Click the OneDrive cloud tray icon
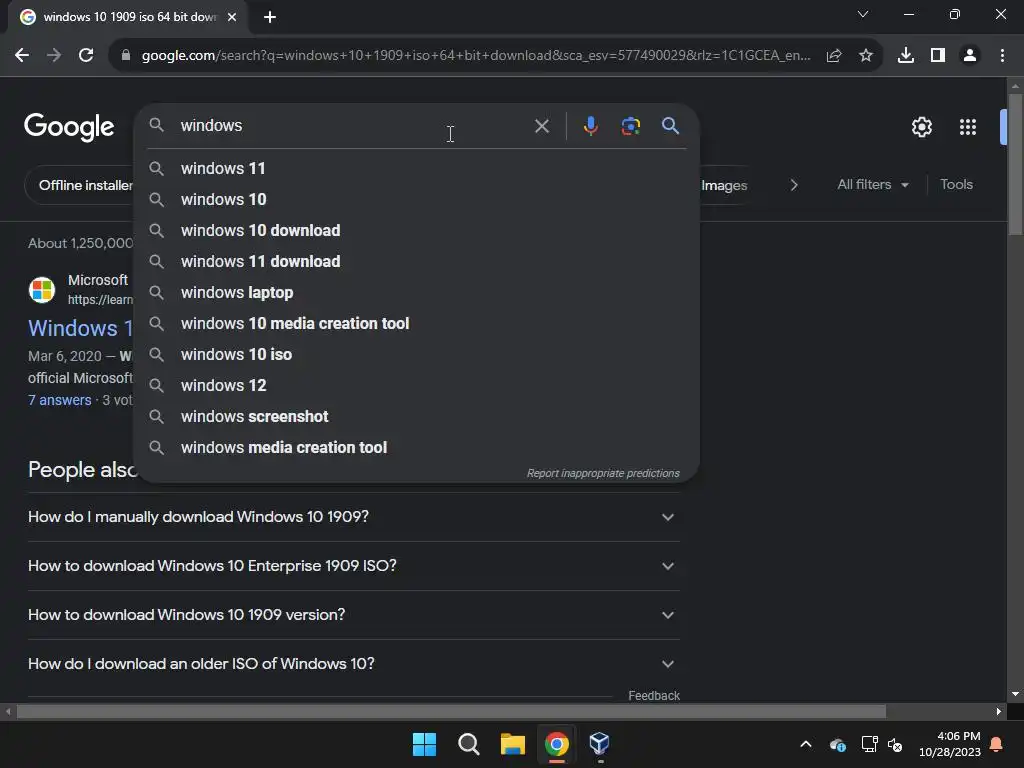 coord(838,744)
